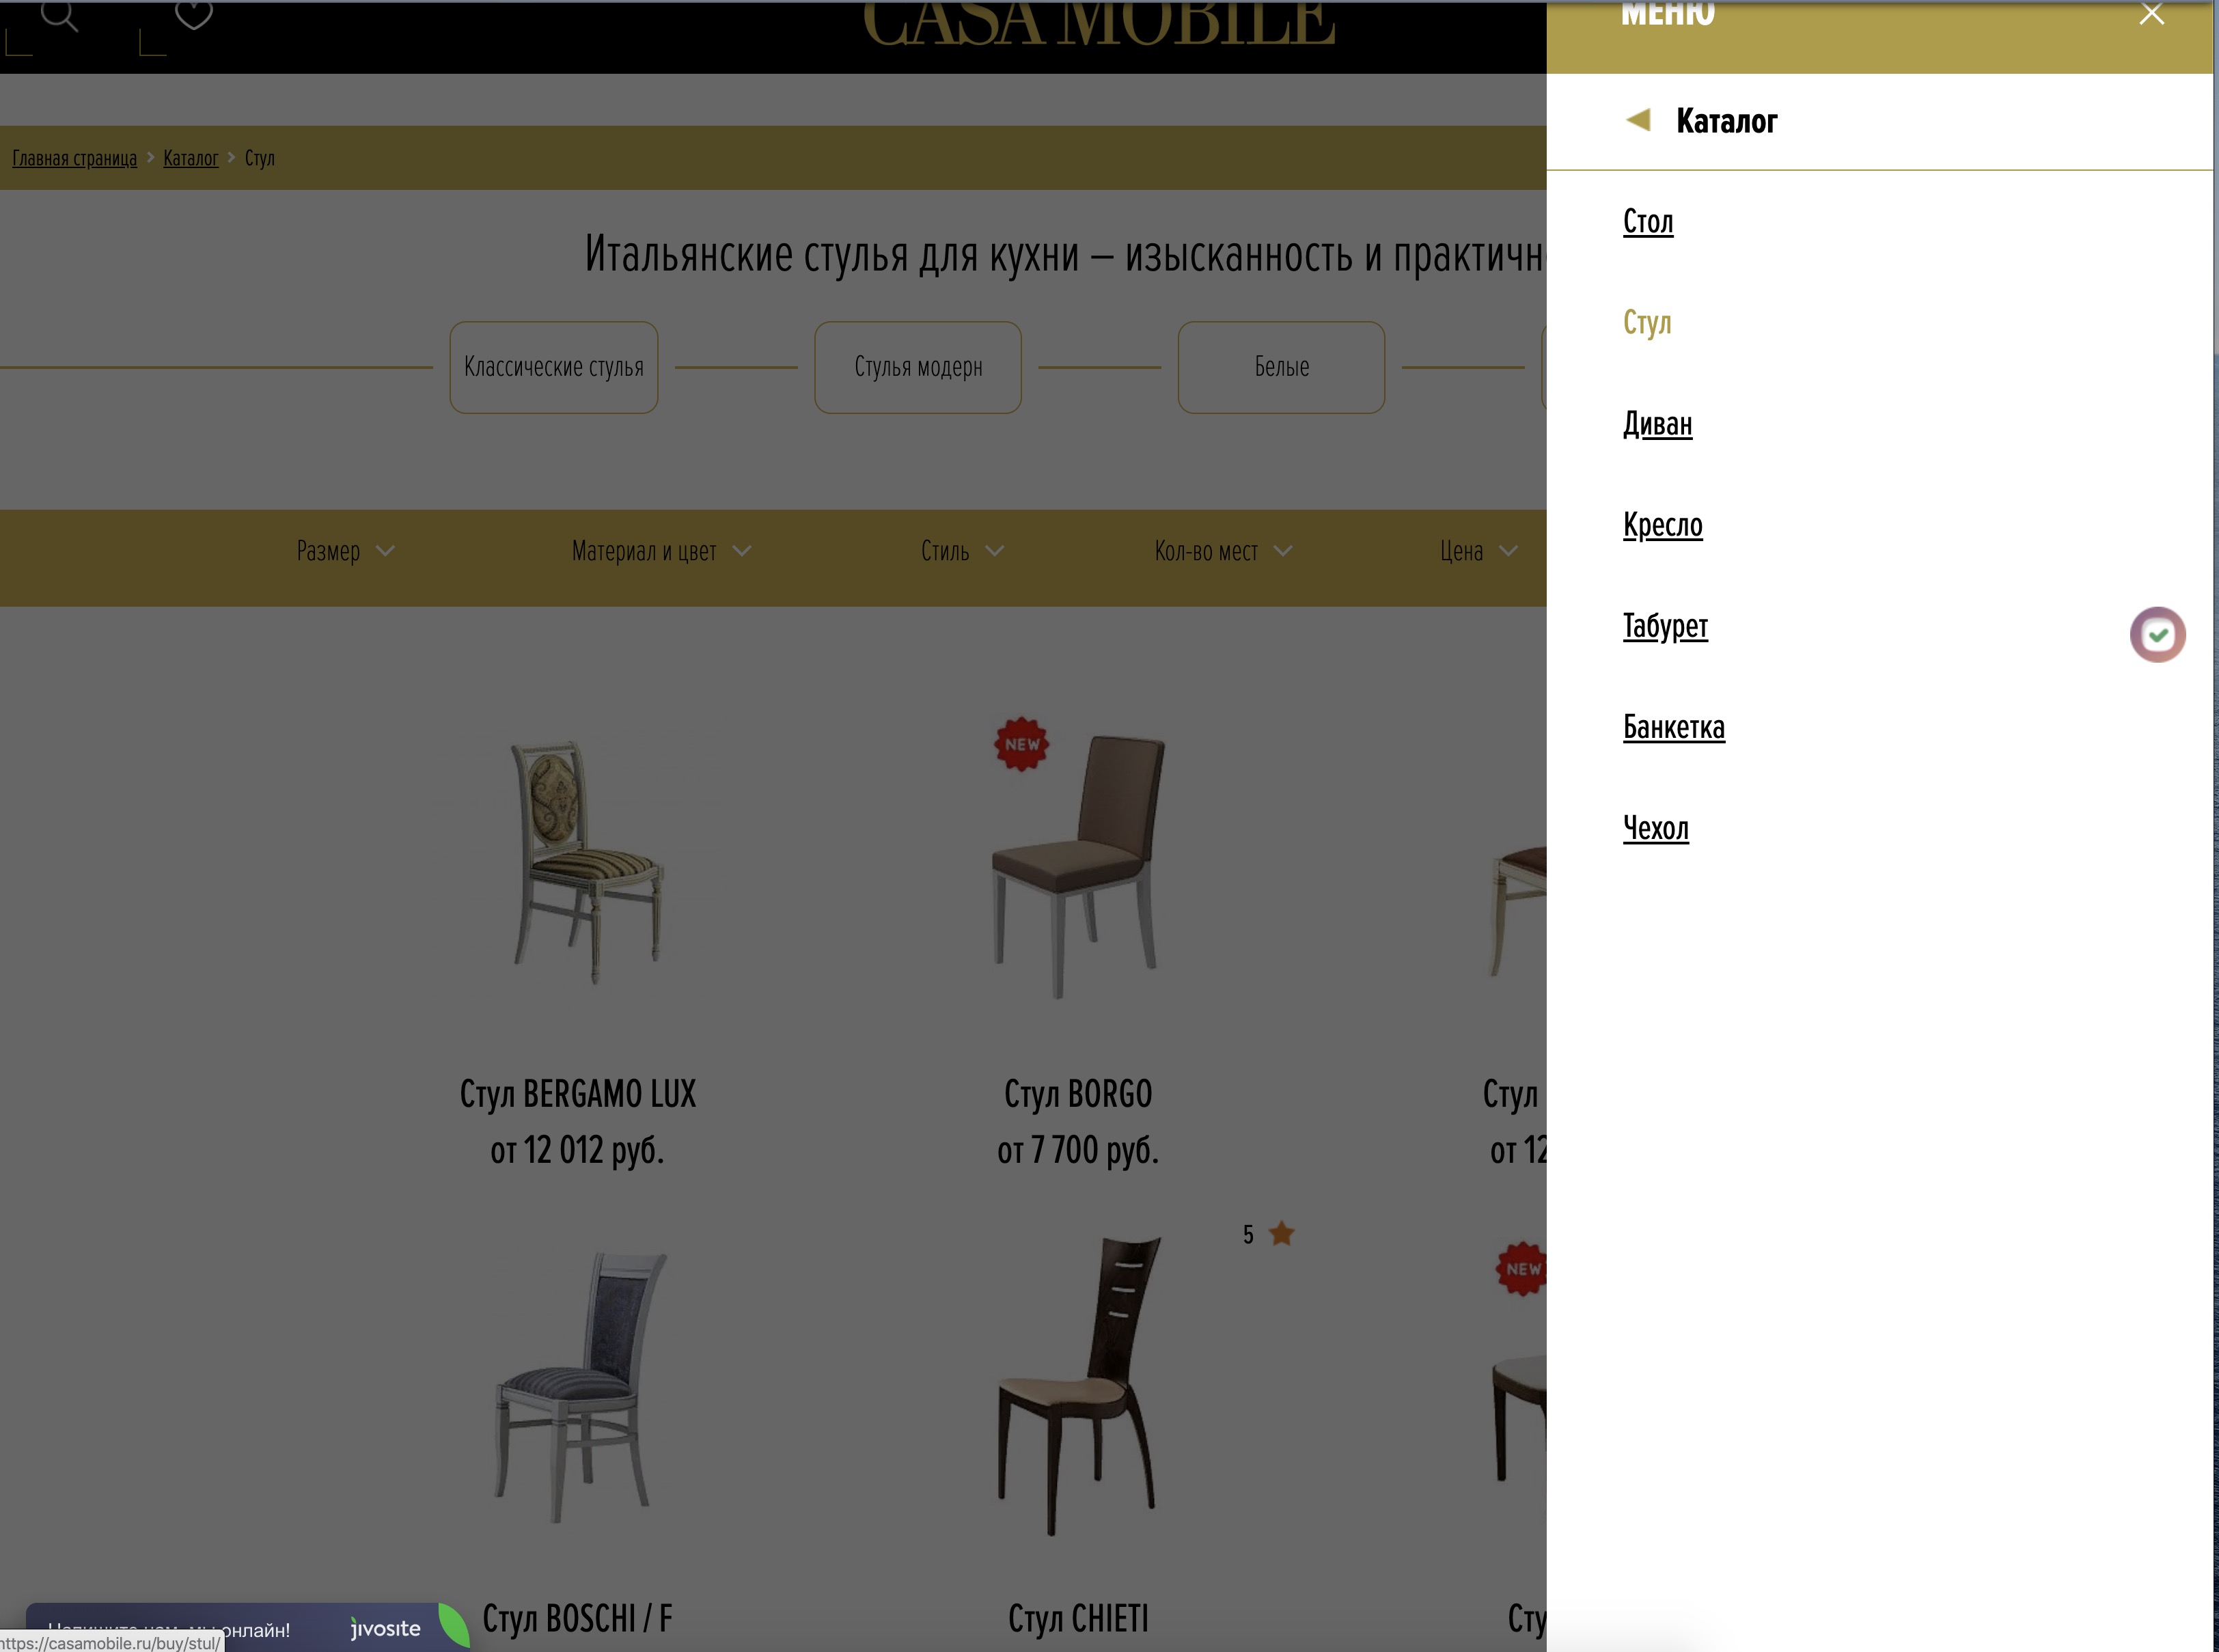Click the jivosite leaf chat icon
The image size is (2219, 1652).
coord(455,1625)
